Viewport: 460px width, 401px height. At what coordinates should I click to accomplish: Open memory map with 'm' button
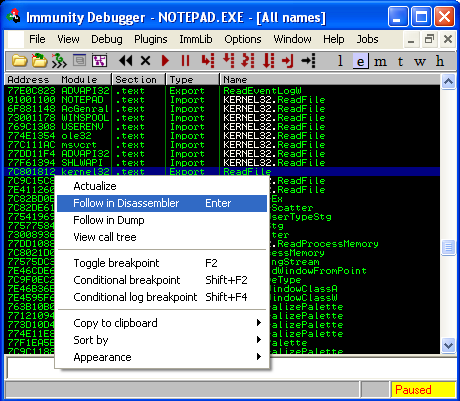tap(380, 61)
